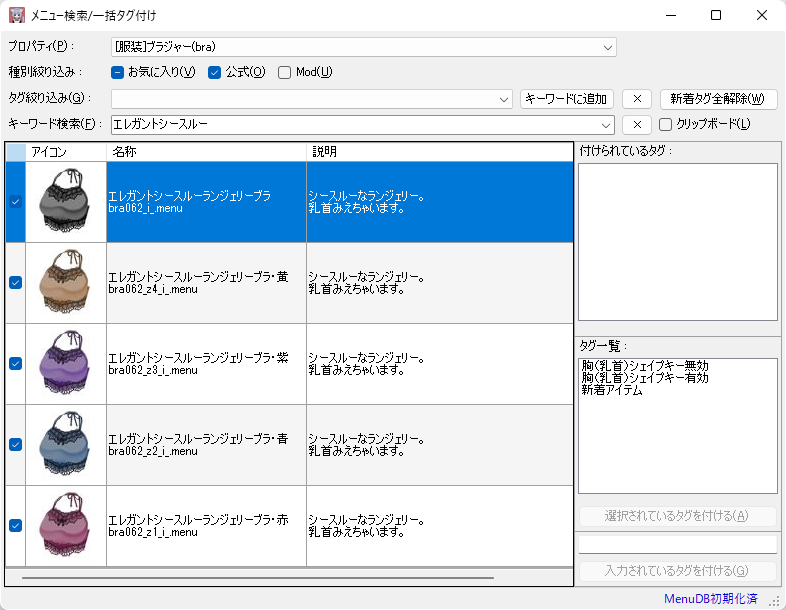The height and width of the screenshot is (610, 786).
Task: Expand the タグ絞り込み dropdown
Action: point(503,99)
